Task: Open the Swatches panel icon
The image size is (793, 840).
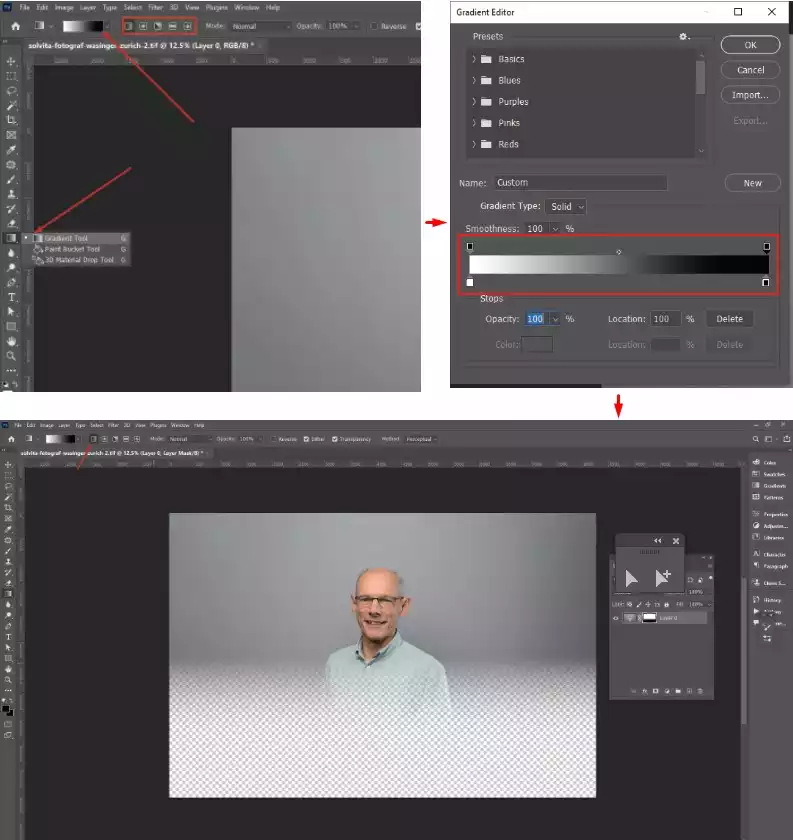Action: tap(757, 474)
